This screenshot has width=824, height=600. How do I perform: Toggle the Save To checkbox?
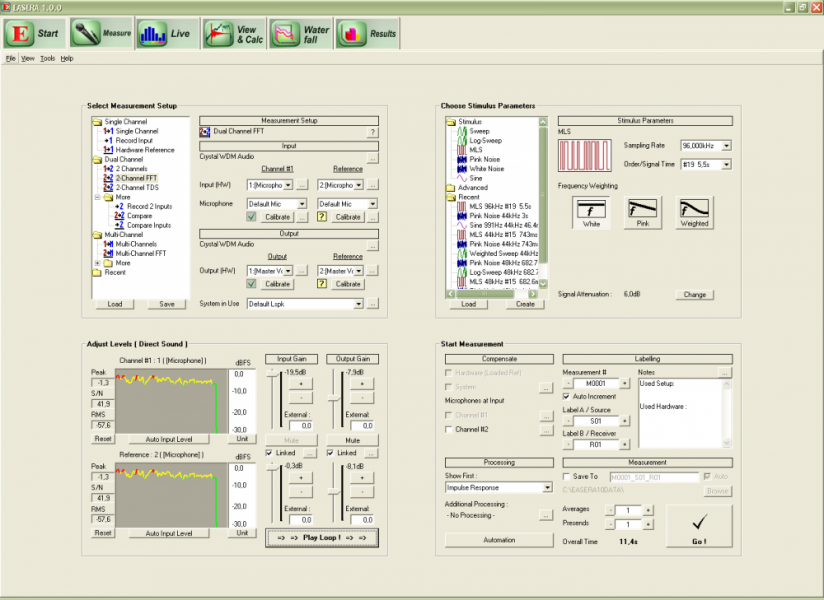coord(567,476)
